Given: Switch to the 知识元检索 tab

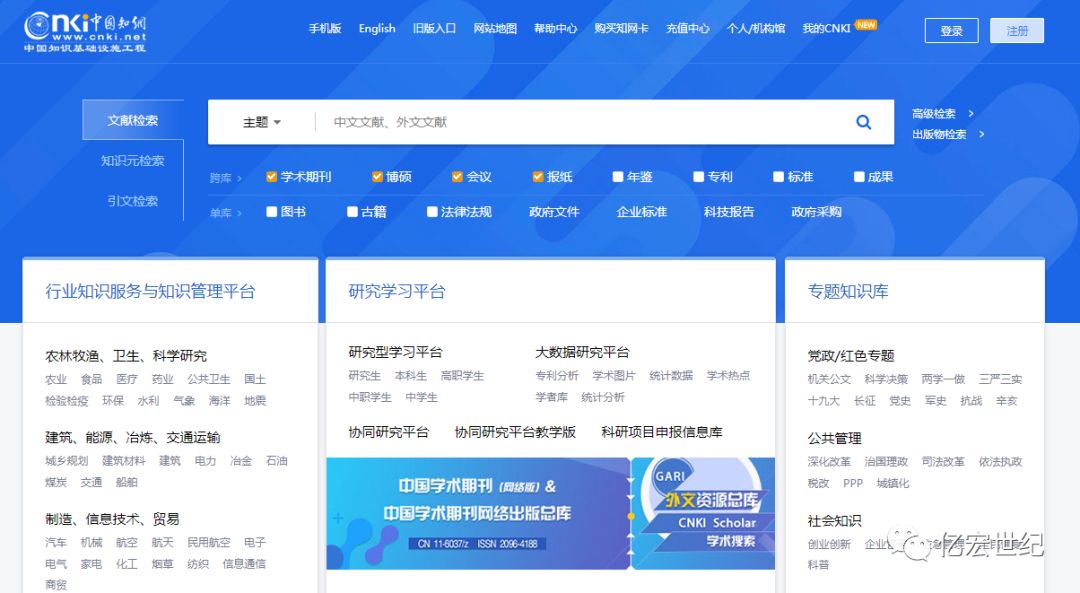Looking at the screenshot, I should pos(135,160).
